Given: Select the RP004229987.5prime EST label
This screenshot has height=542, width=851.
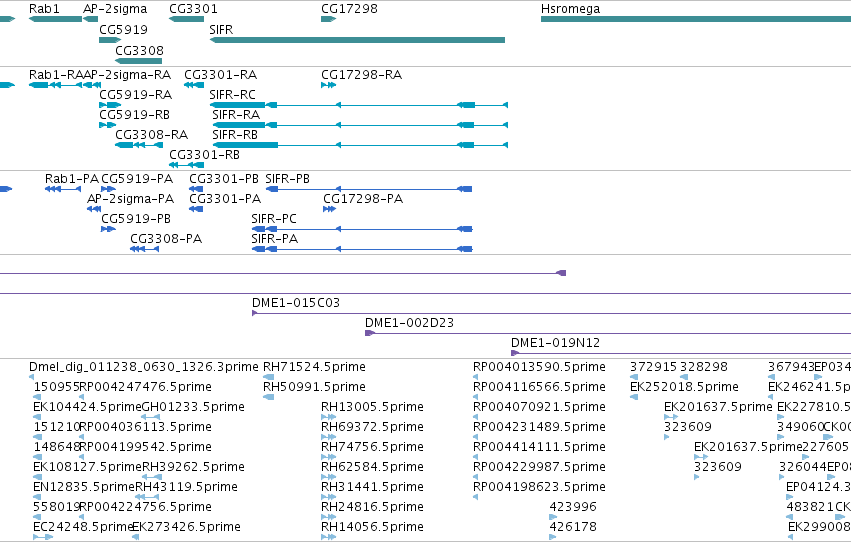Looking at the screenshot, I should point(539,467).
